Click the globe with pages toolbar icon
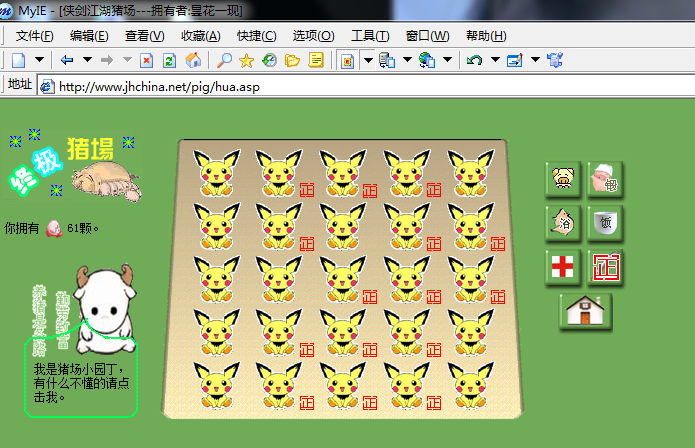Screen dimensions: 695x448 click(427, 60)
